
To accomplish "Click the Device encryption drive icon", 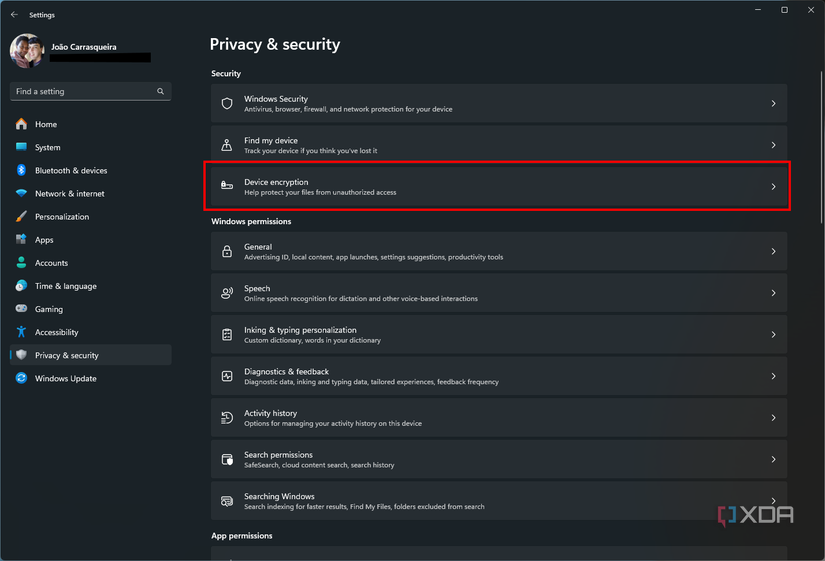I will point(227,187).
